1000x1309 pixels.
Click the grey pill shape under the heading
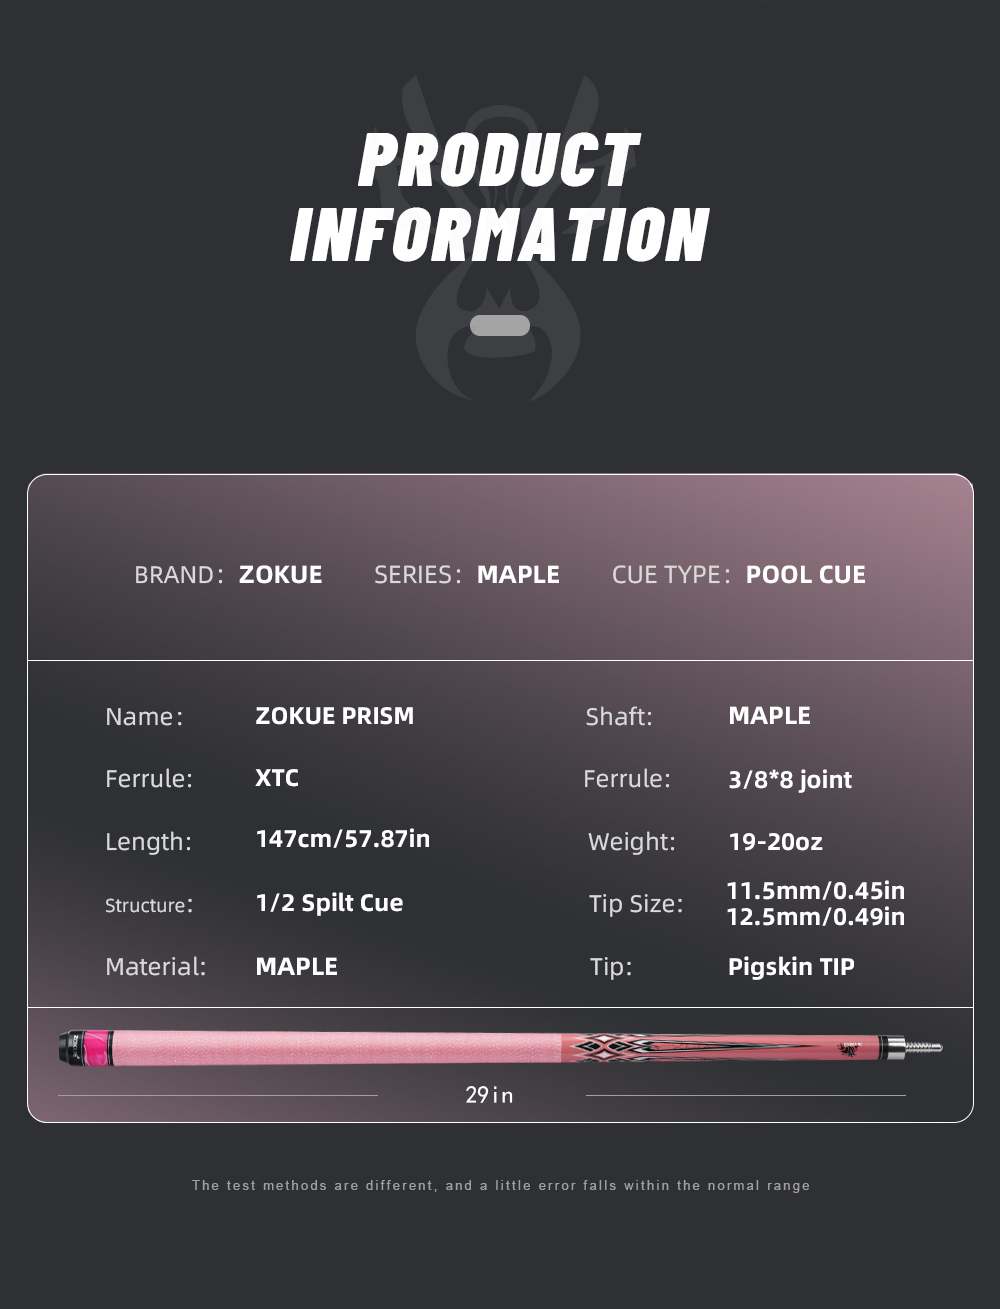[499, 325]
